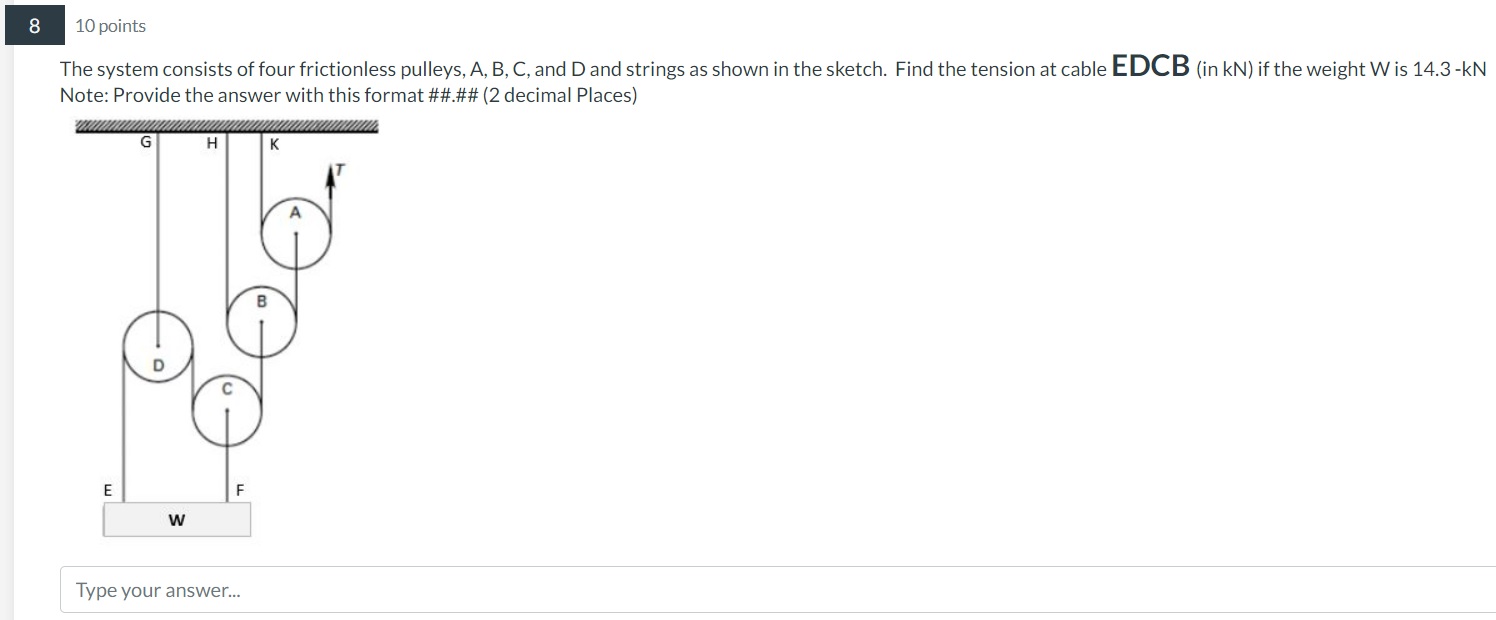Click pulley C in the diagram
Screen dimensions: 1496x620
tap(227, 408)
